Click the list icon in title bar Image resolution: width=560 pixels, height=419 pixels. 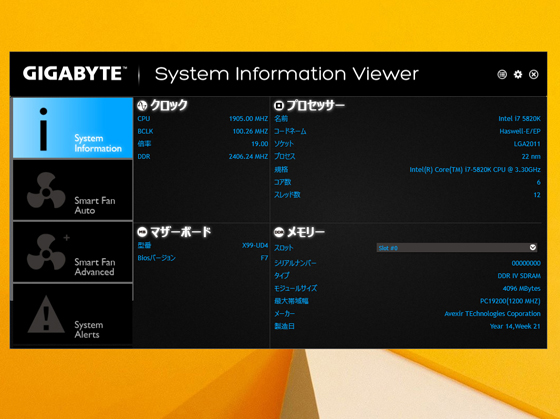[x=502, y=74]
